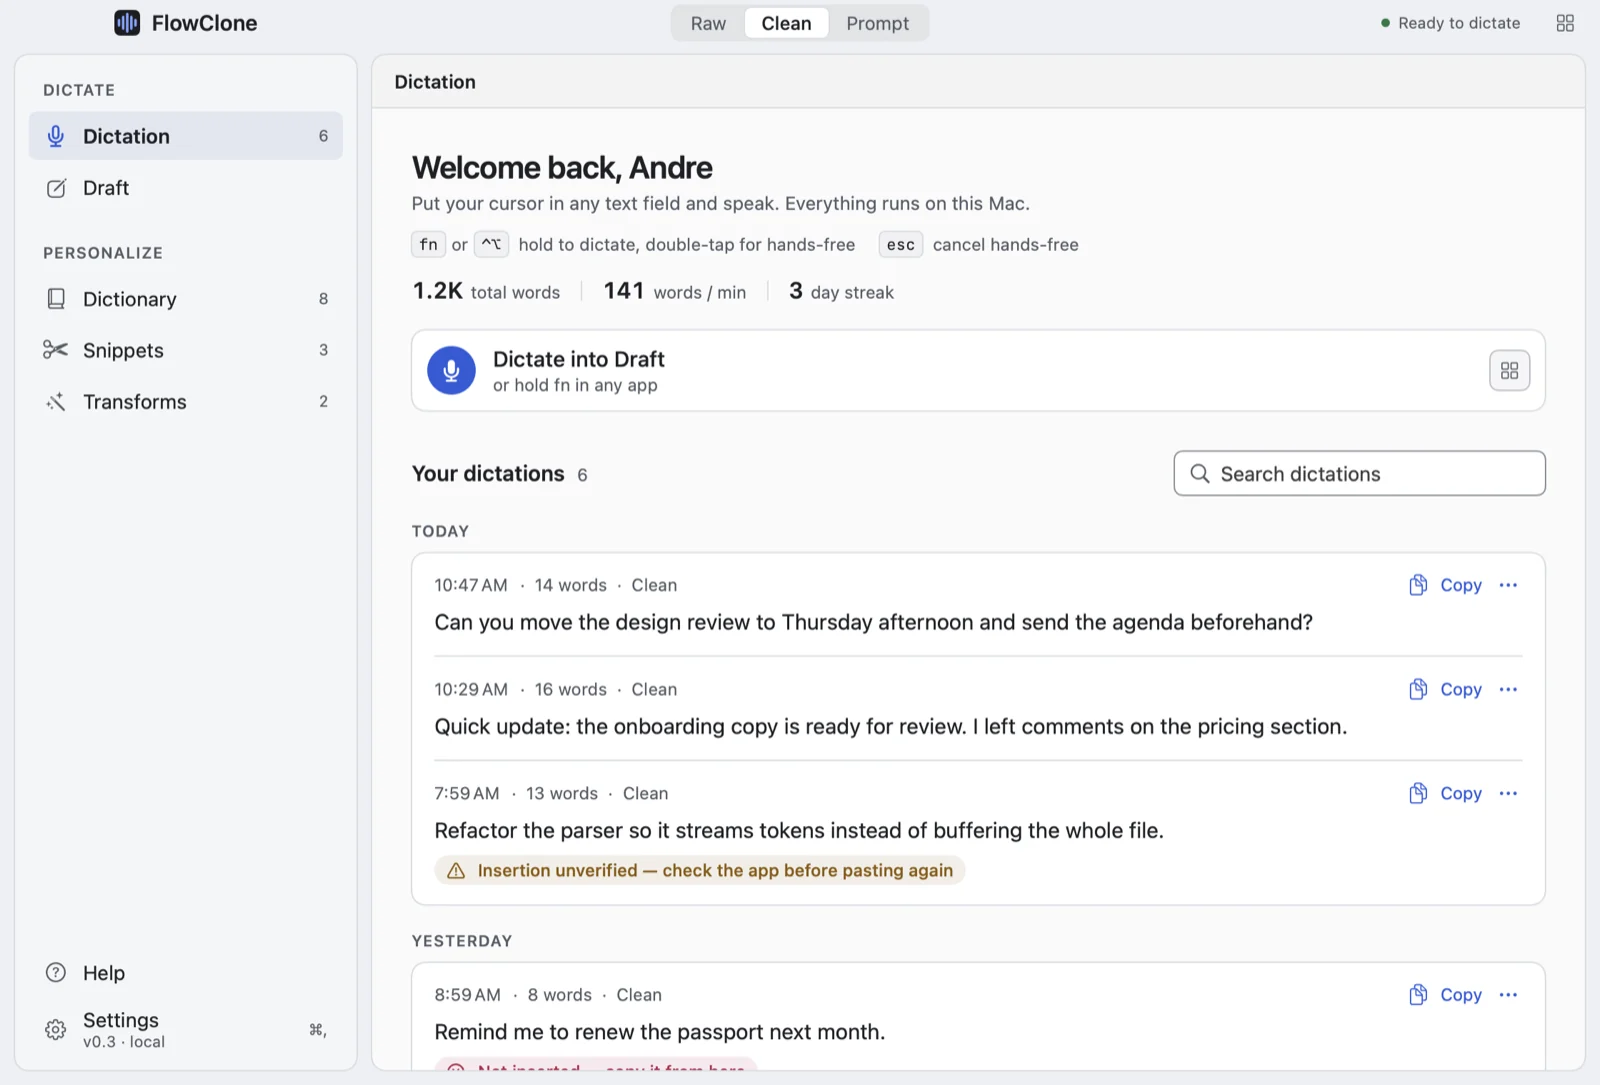Image resolution: width=1600 pixels, height=1085 pixels.
Task: Click the Insertion unverified warning banner
Action: 699,871
